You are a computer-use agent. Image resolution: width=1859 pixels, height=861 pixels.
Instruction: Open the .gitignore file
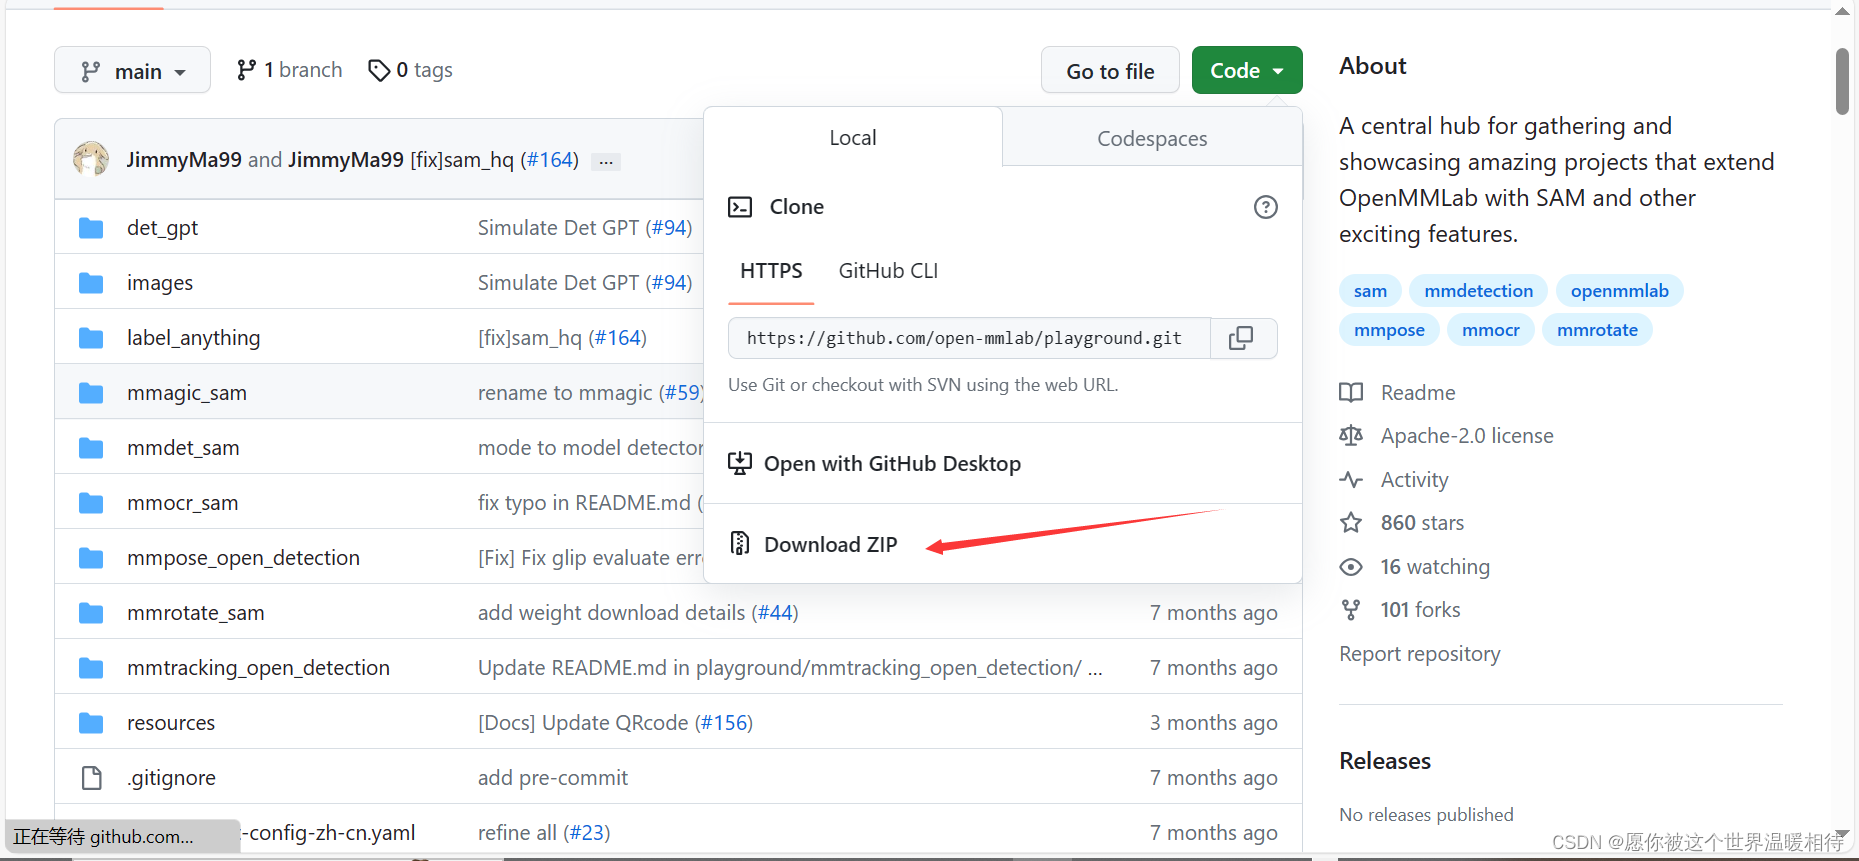pyautogui.click(x=171, y=778)
